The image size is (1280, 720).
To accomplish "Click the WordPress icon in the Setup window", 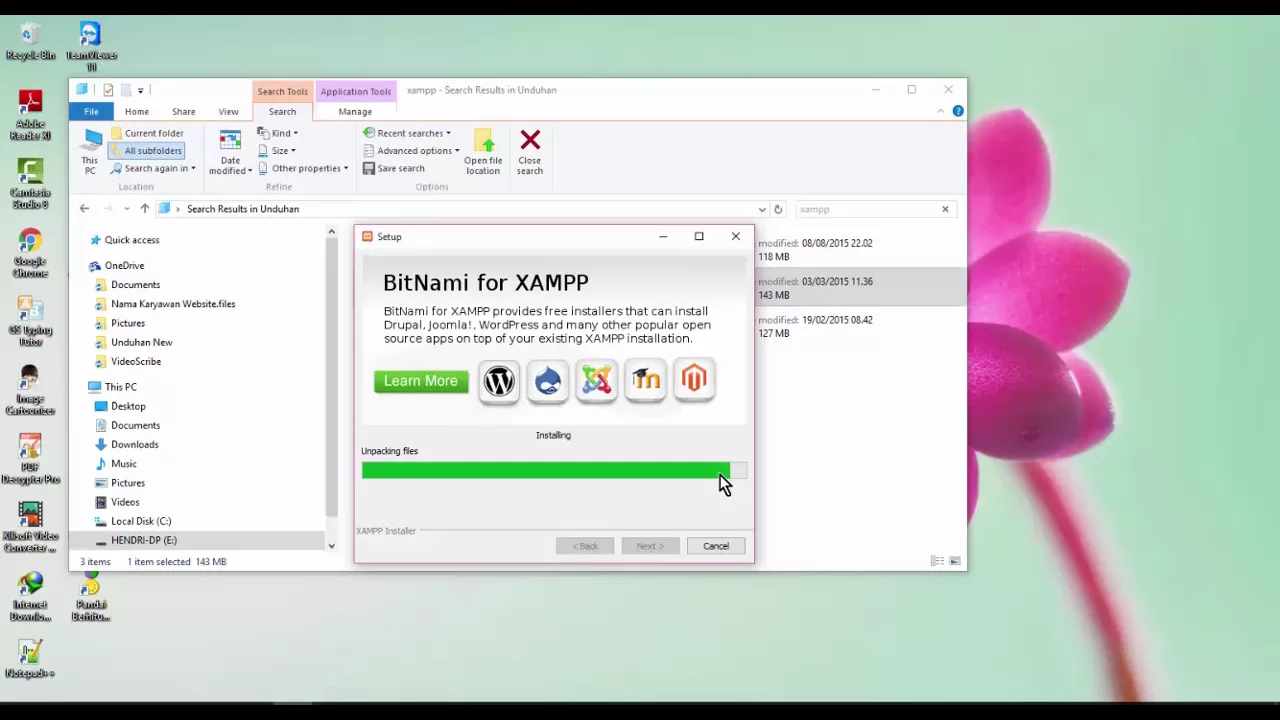I will pos(499,381).
